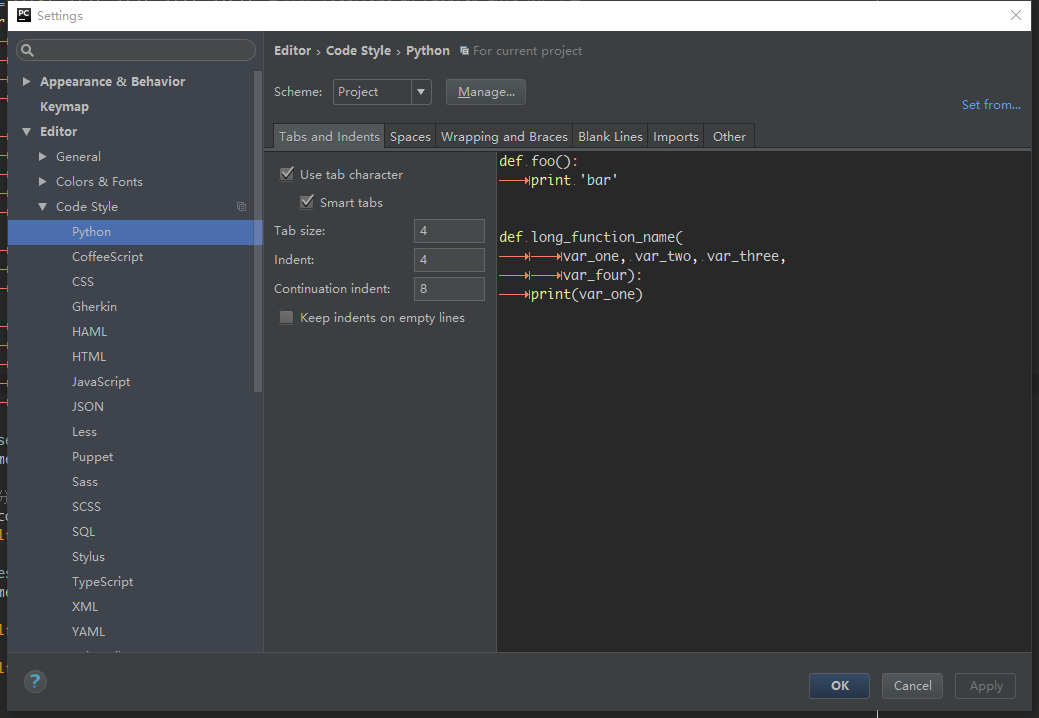
Task: Select JavaScript code style
Action: (101, 382)
